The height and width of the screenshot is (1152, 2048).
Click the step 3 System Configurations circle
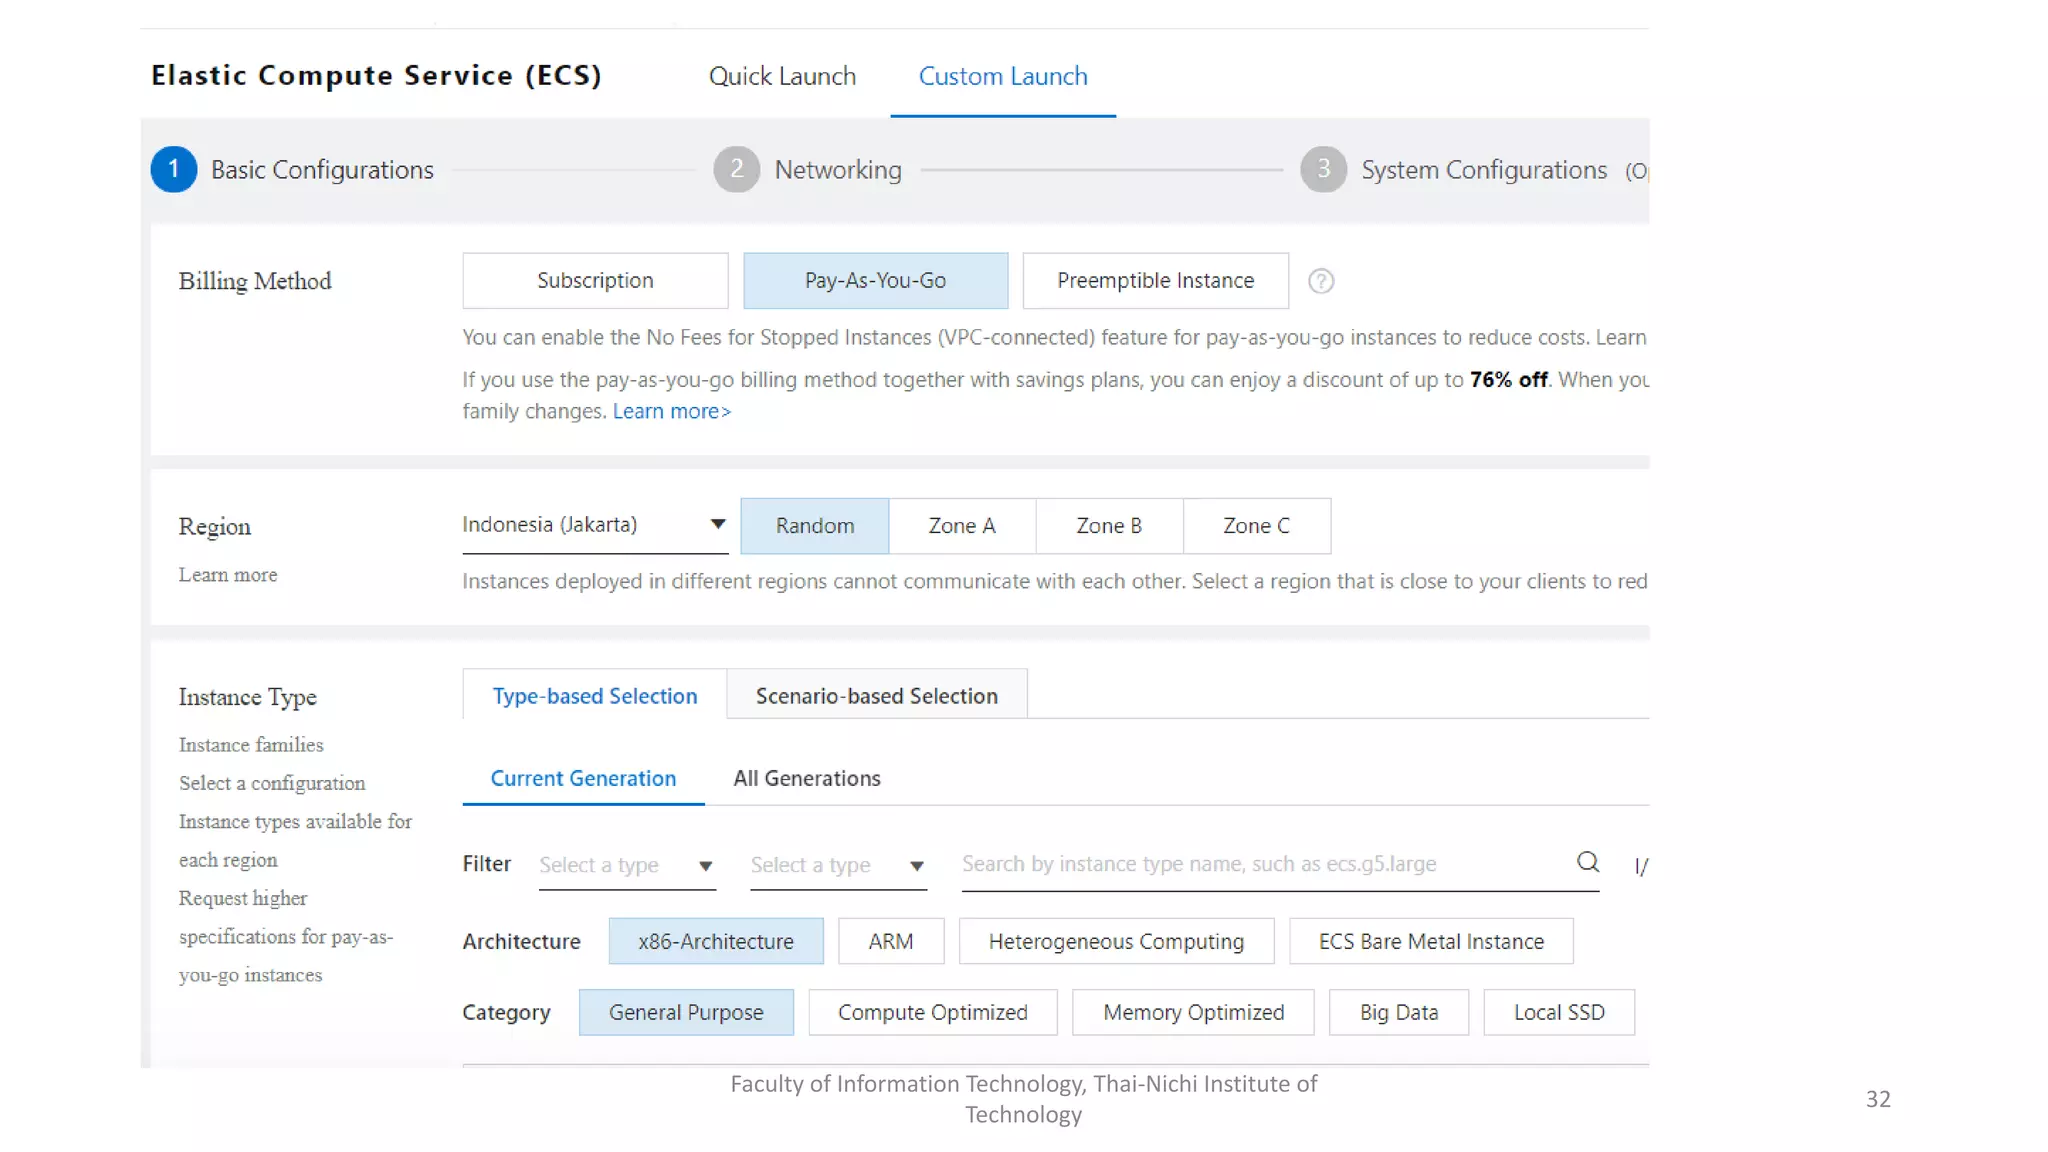click(1323, 170)
